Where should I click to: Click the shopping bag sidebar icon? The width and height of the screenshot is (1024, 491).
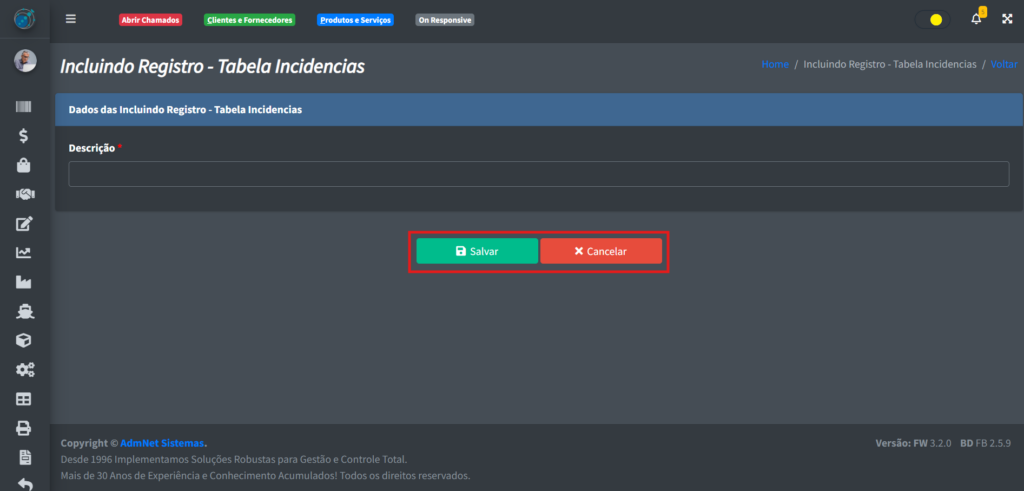(25, 165)
